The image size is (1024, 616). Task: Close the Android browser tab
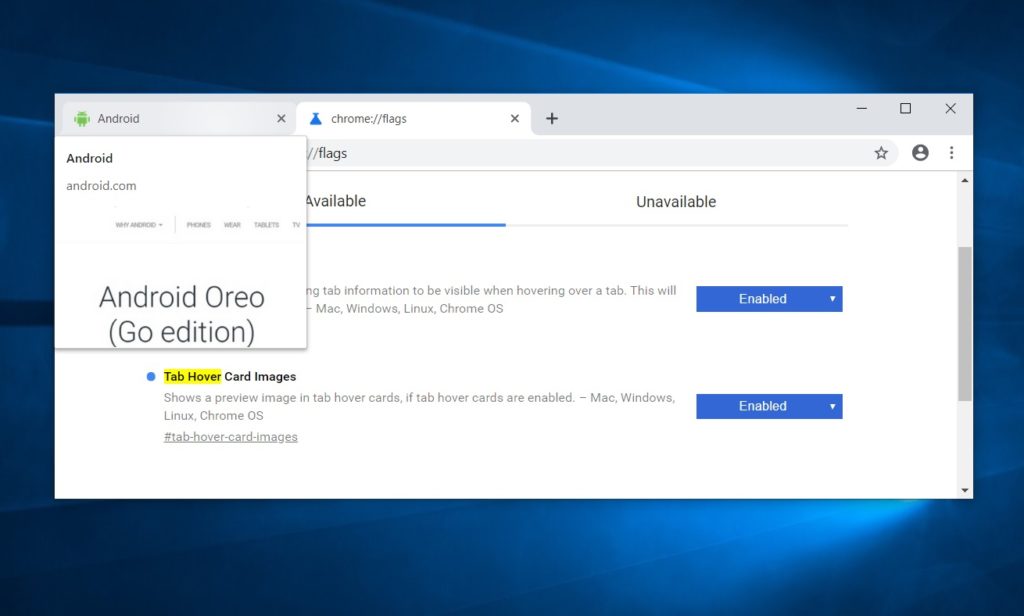pos(281,118)
